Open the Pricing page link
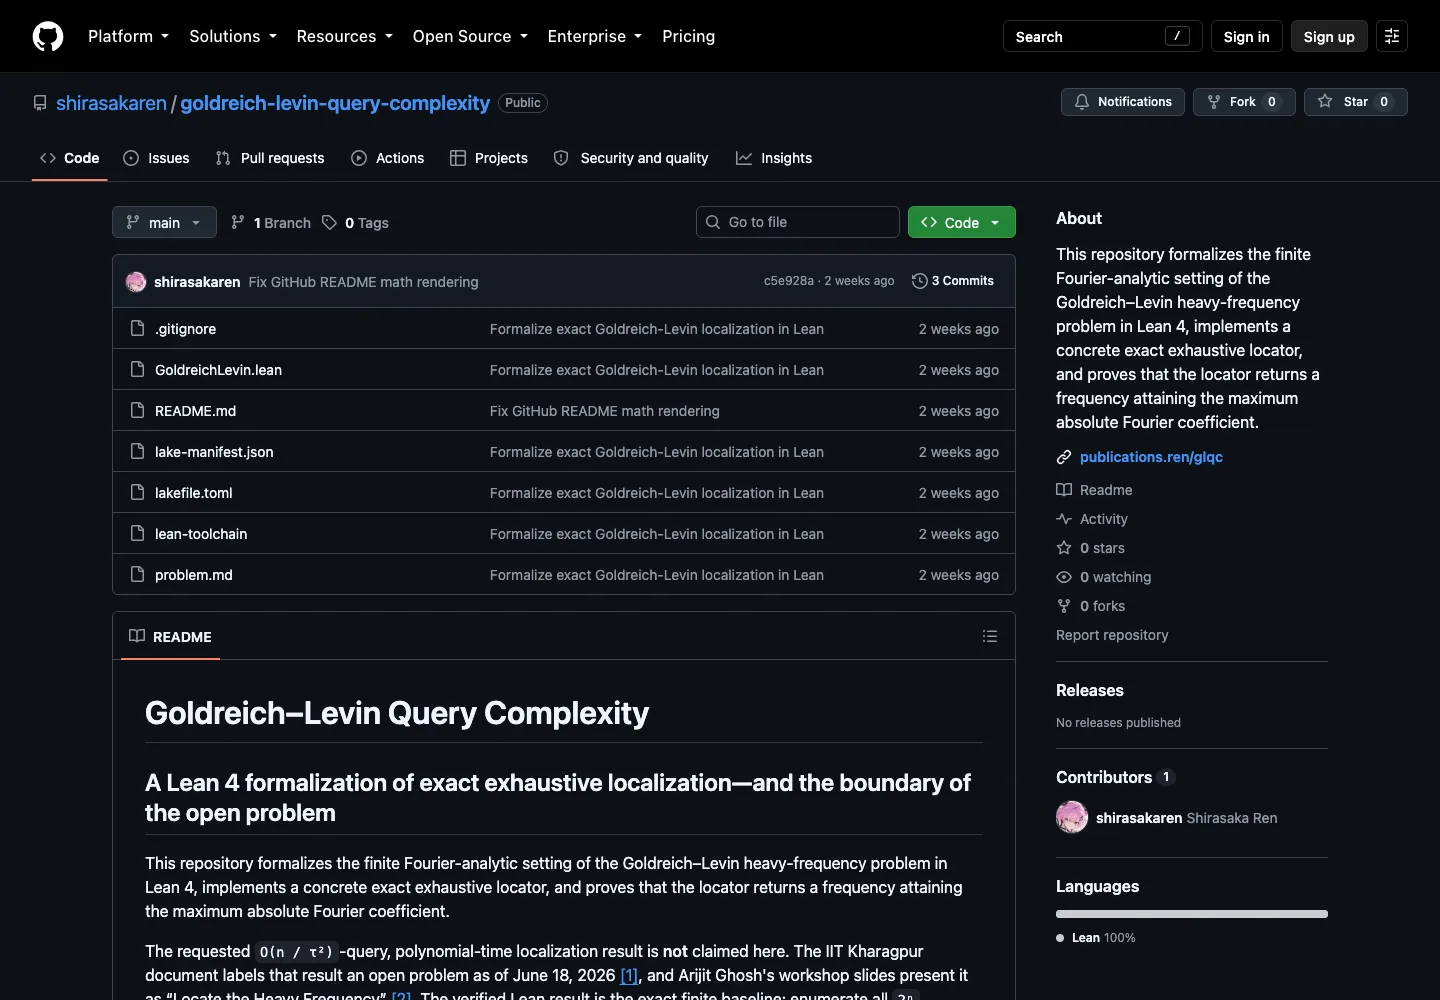This screenshot has width=1440, height=1000. [688, 36]
